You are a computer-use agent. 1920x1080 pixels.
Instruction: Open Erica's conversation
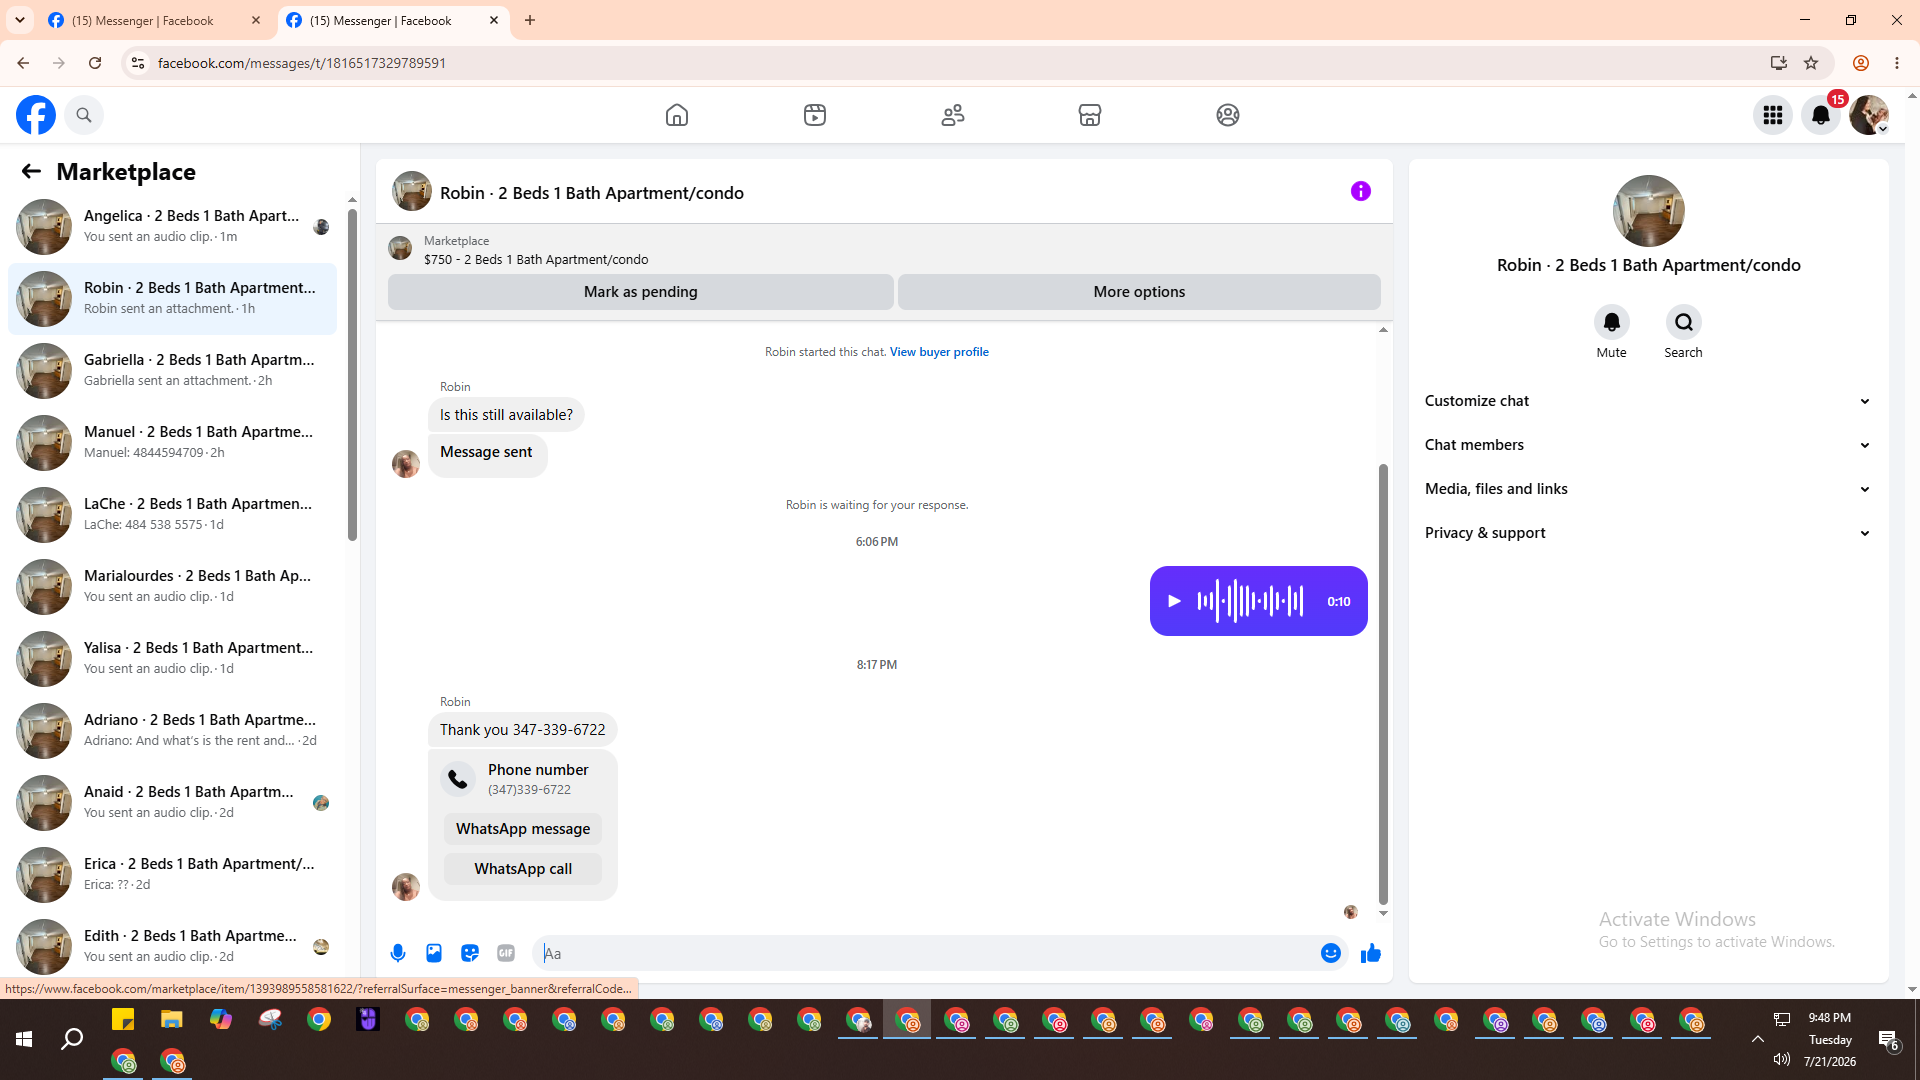pos(172,875)
